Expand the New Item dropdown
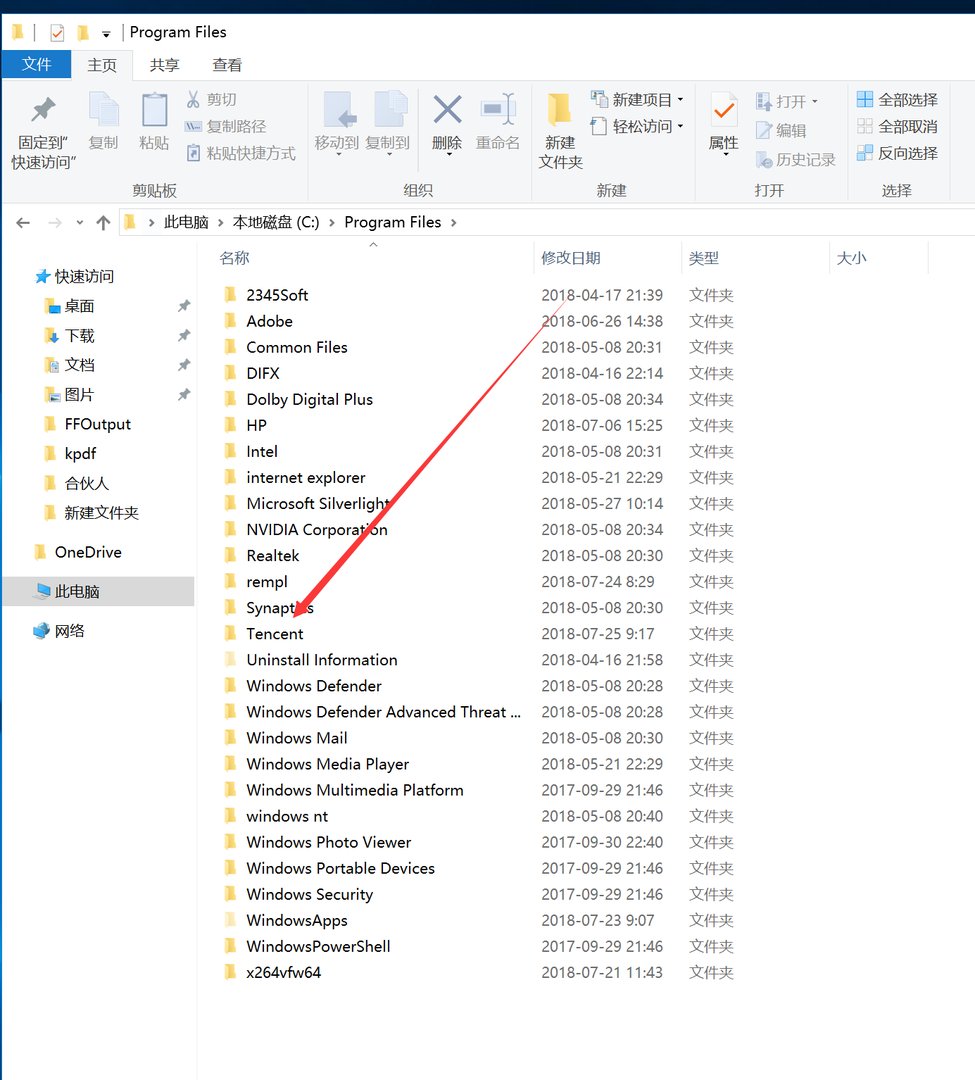 click(680, 100)
